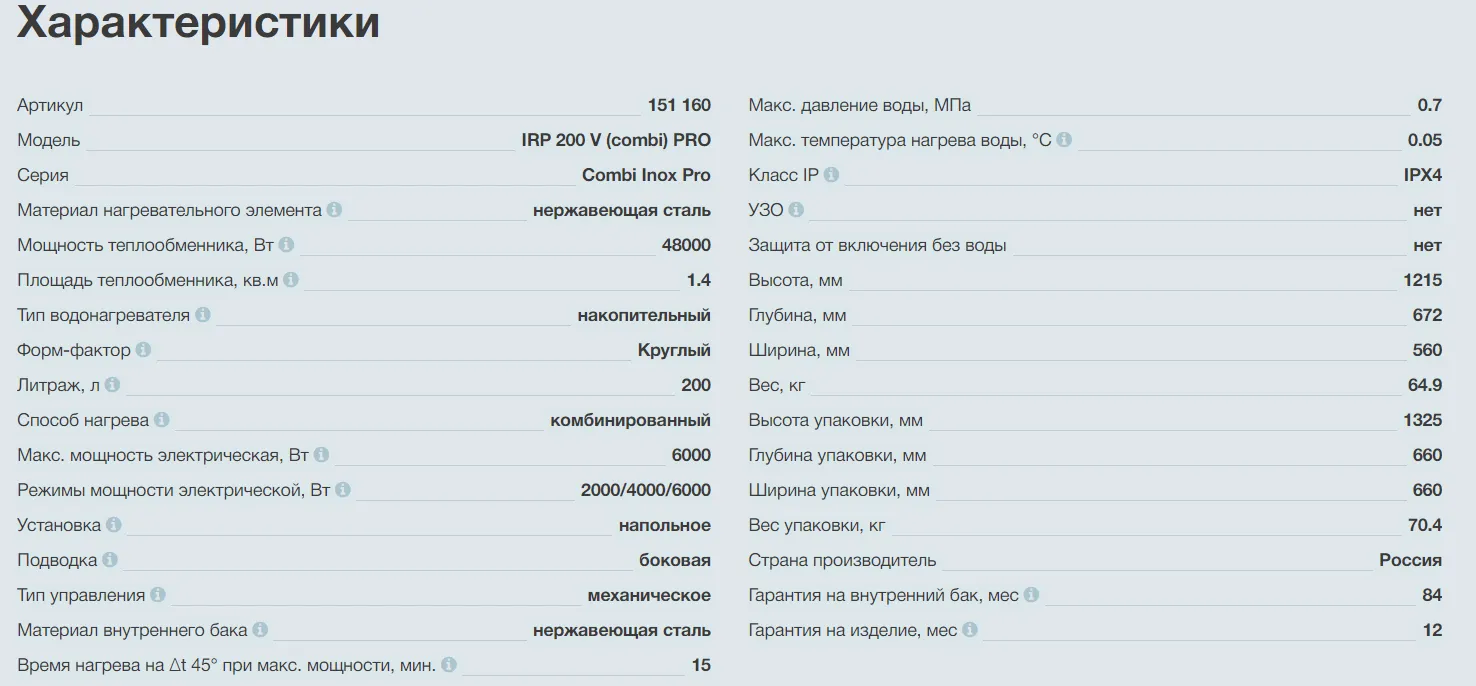Viewport: 1476px width, 686px height.
Task: Click info icon beside Тип управления
Action: (157, 595)
